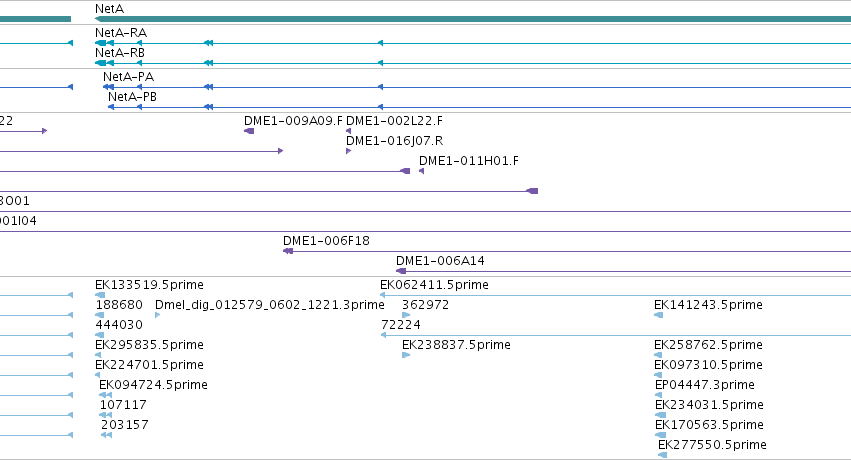This screenshot has width=851, height=460.
Task: Select the EK170563.5prime insertion label
Action: [709, 425]
